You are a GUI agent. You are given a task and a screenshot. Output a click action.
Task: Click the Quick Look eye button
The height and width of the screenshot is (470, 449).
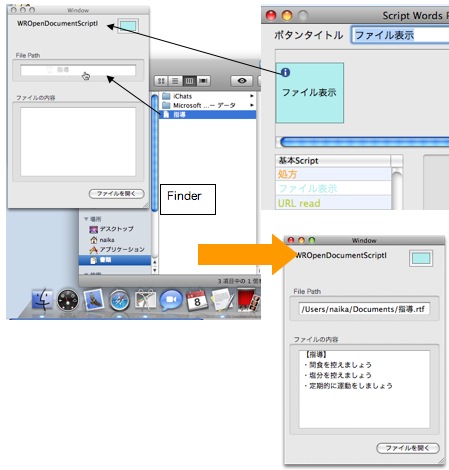click(x=242, y=81)
